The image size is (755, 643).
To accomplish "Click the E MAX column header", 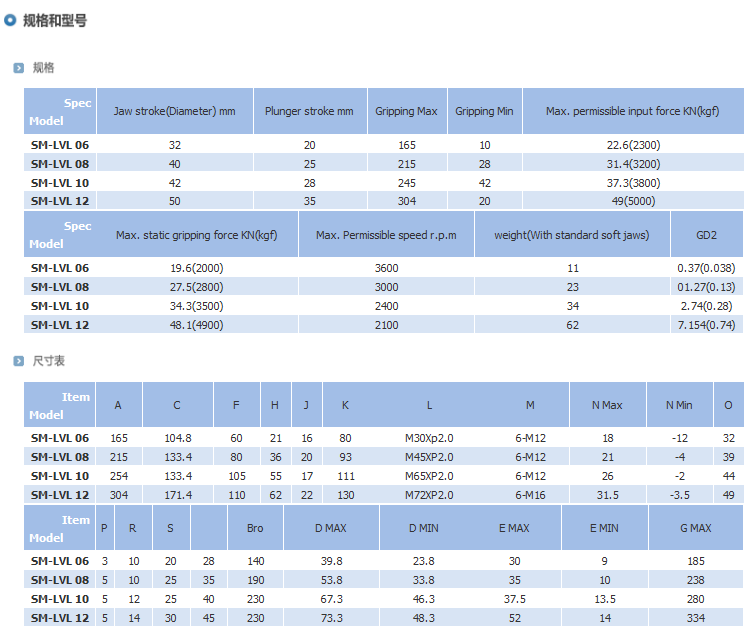I will point(514,528).
